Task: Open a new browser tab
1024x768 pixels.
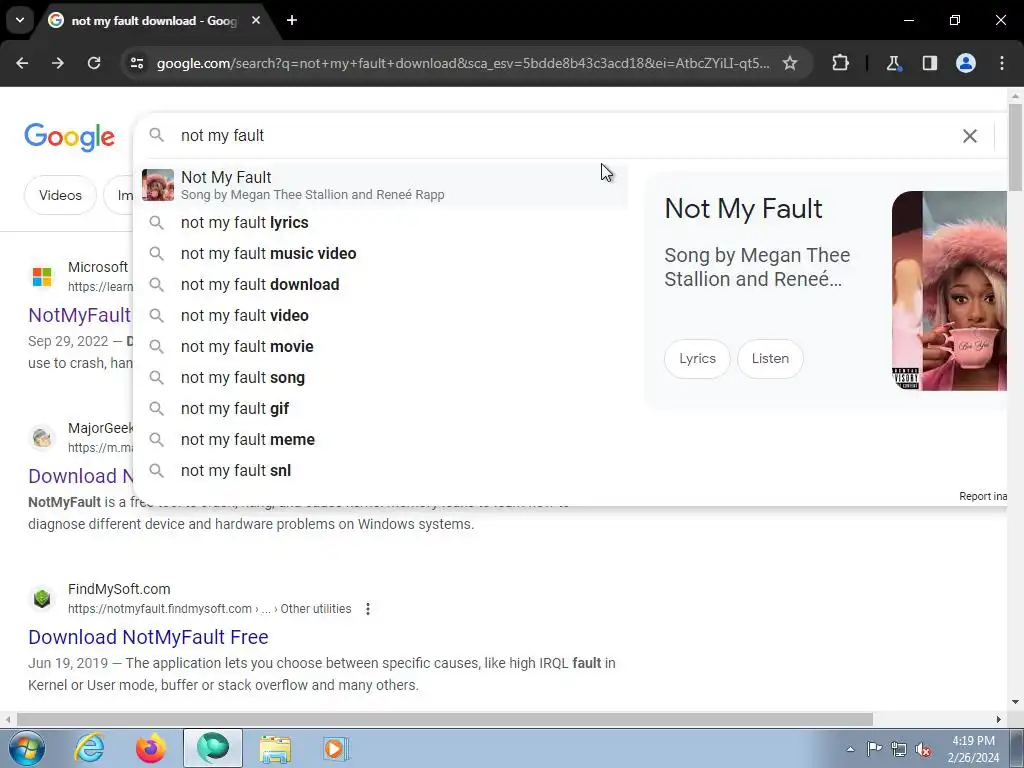Action: coord(292,20)
